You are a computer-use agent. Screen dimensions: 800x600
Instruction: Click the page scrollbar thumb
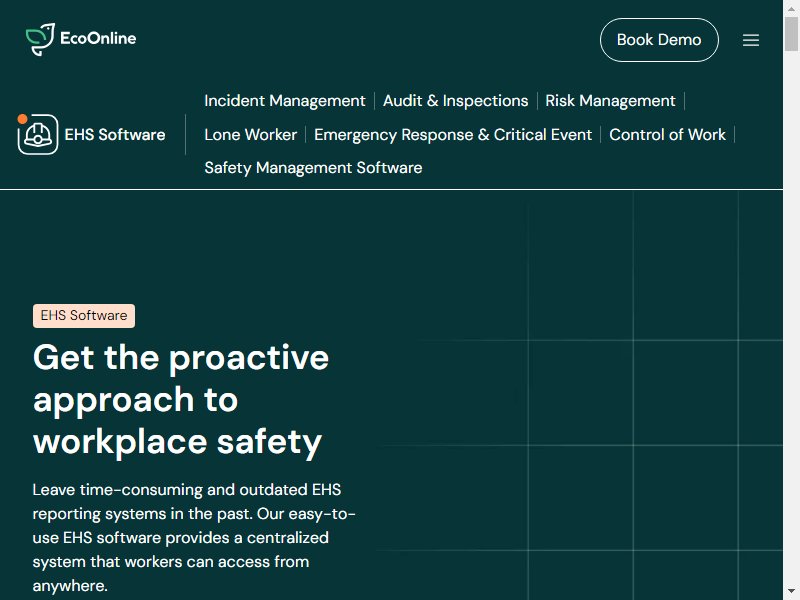click(x=791, y=34)
